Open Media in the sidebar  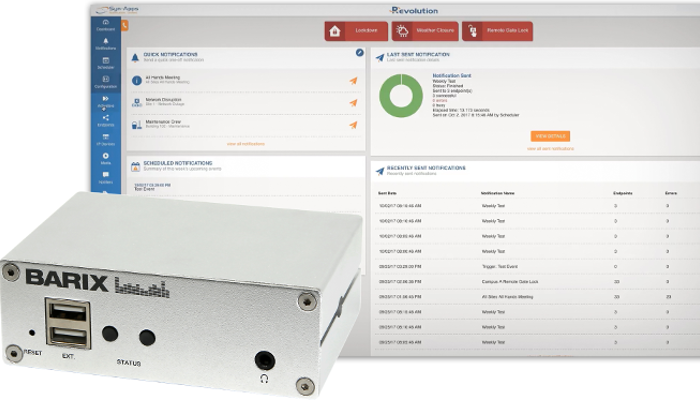click(106, 158)
